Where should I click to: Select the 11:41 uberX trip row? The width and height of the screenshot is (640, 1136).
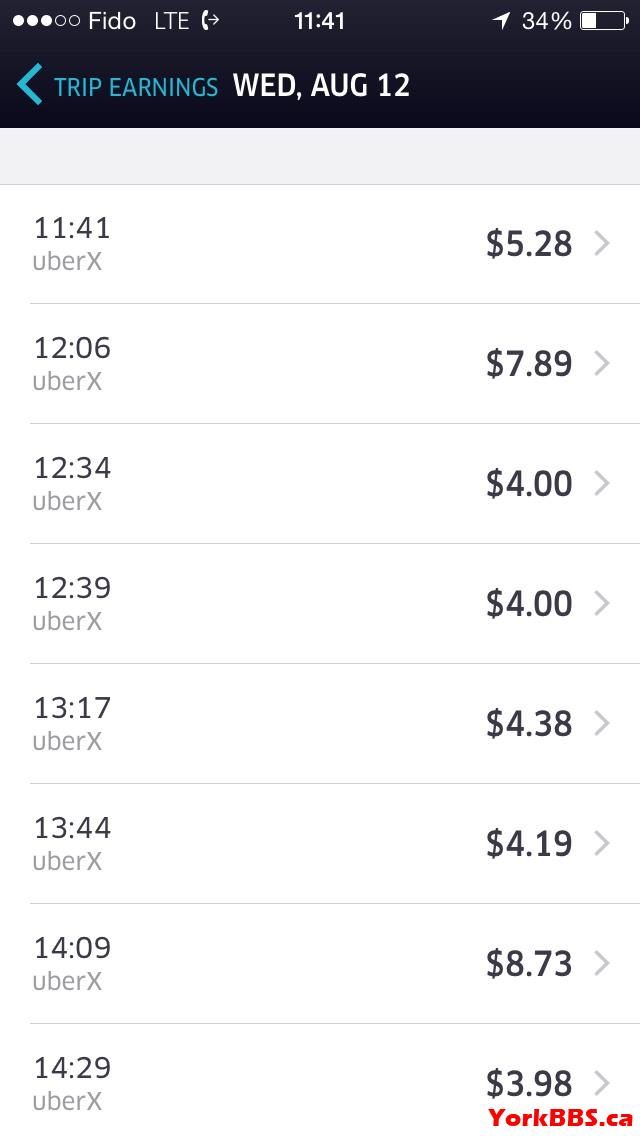tap(320, 244)
